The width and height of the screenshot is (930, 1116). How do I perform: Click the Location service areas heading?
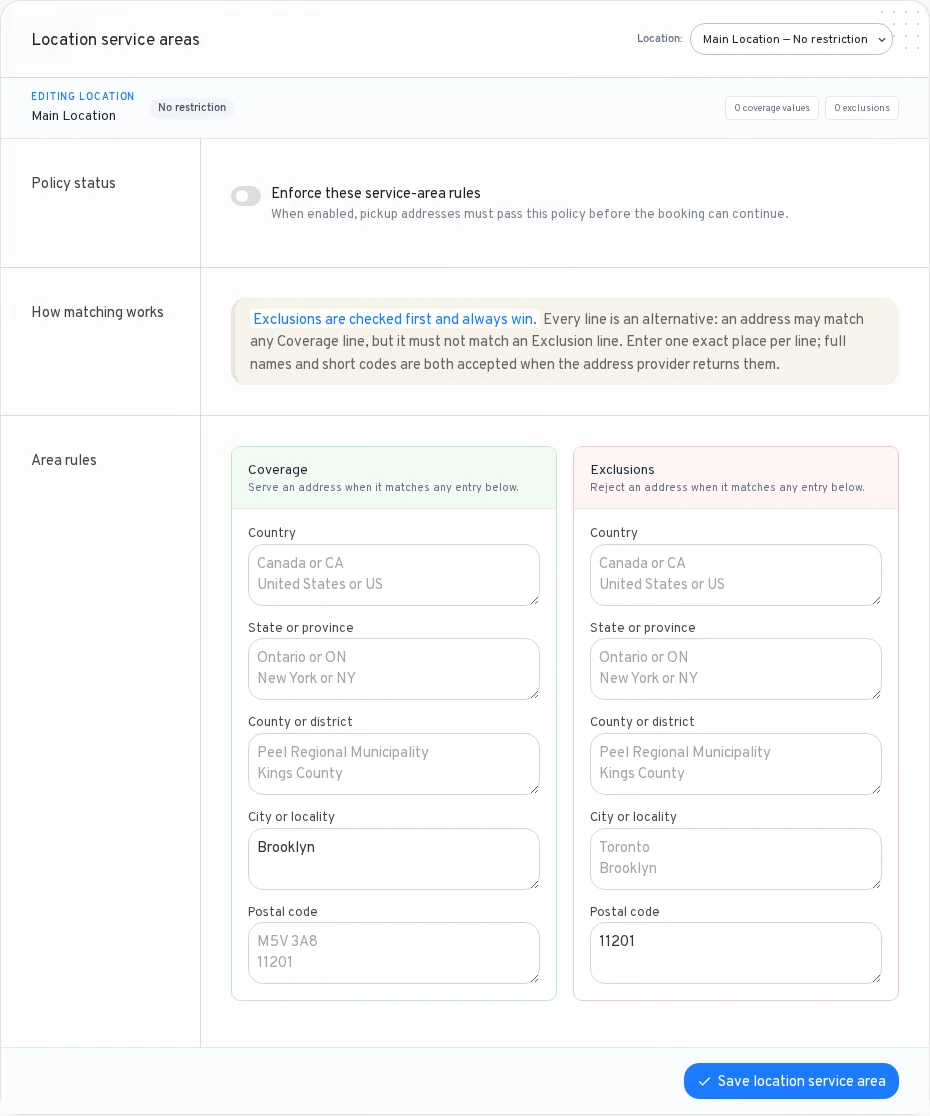[x=115, y=39]
